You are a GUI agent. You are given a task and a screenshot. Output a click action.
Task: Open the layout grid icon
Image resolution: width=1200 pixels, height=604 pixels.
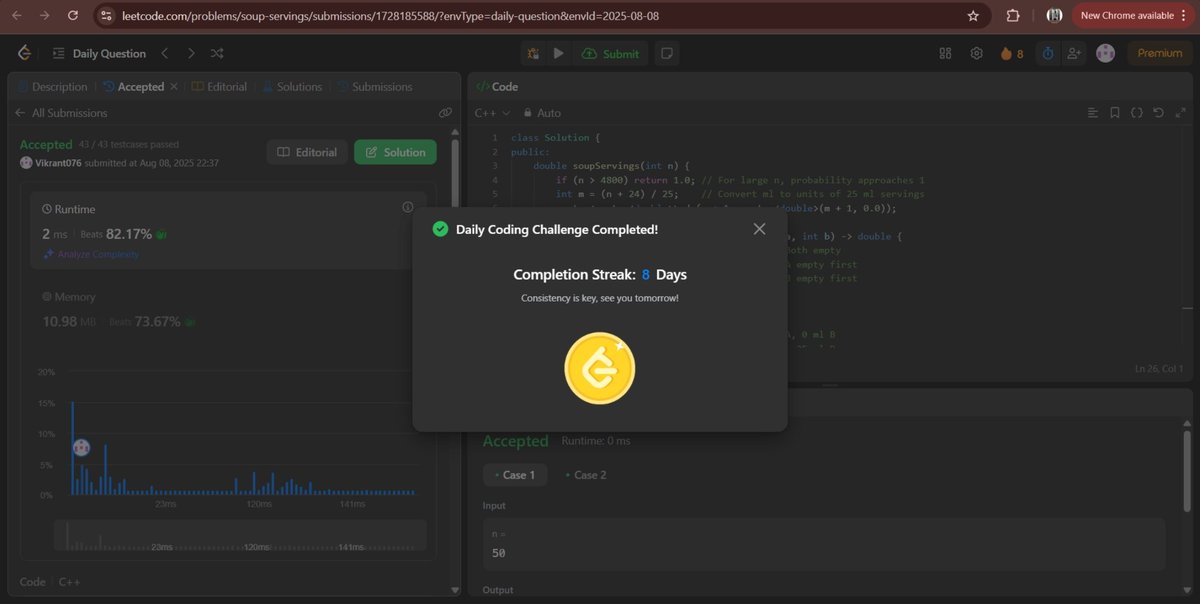click(x=945, y=54)
